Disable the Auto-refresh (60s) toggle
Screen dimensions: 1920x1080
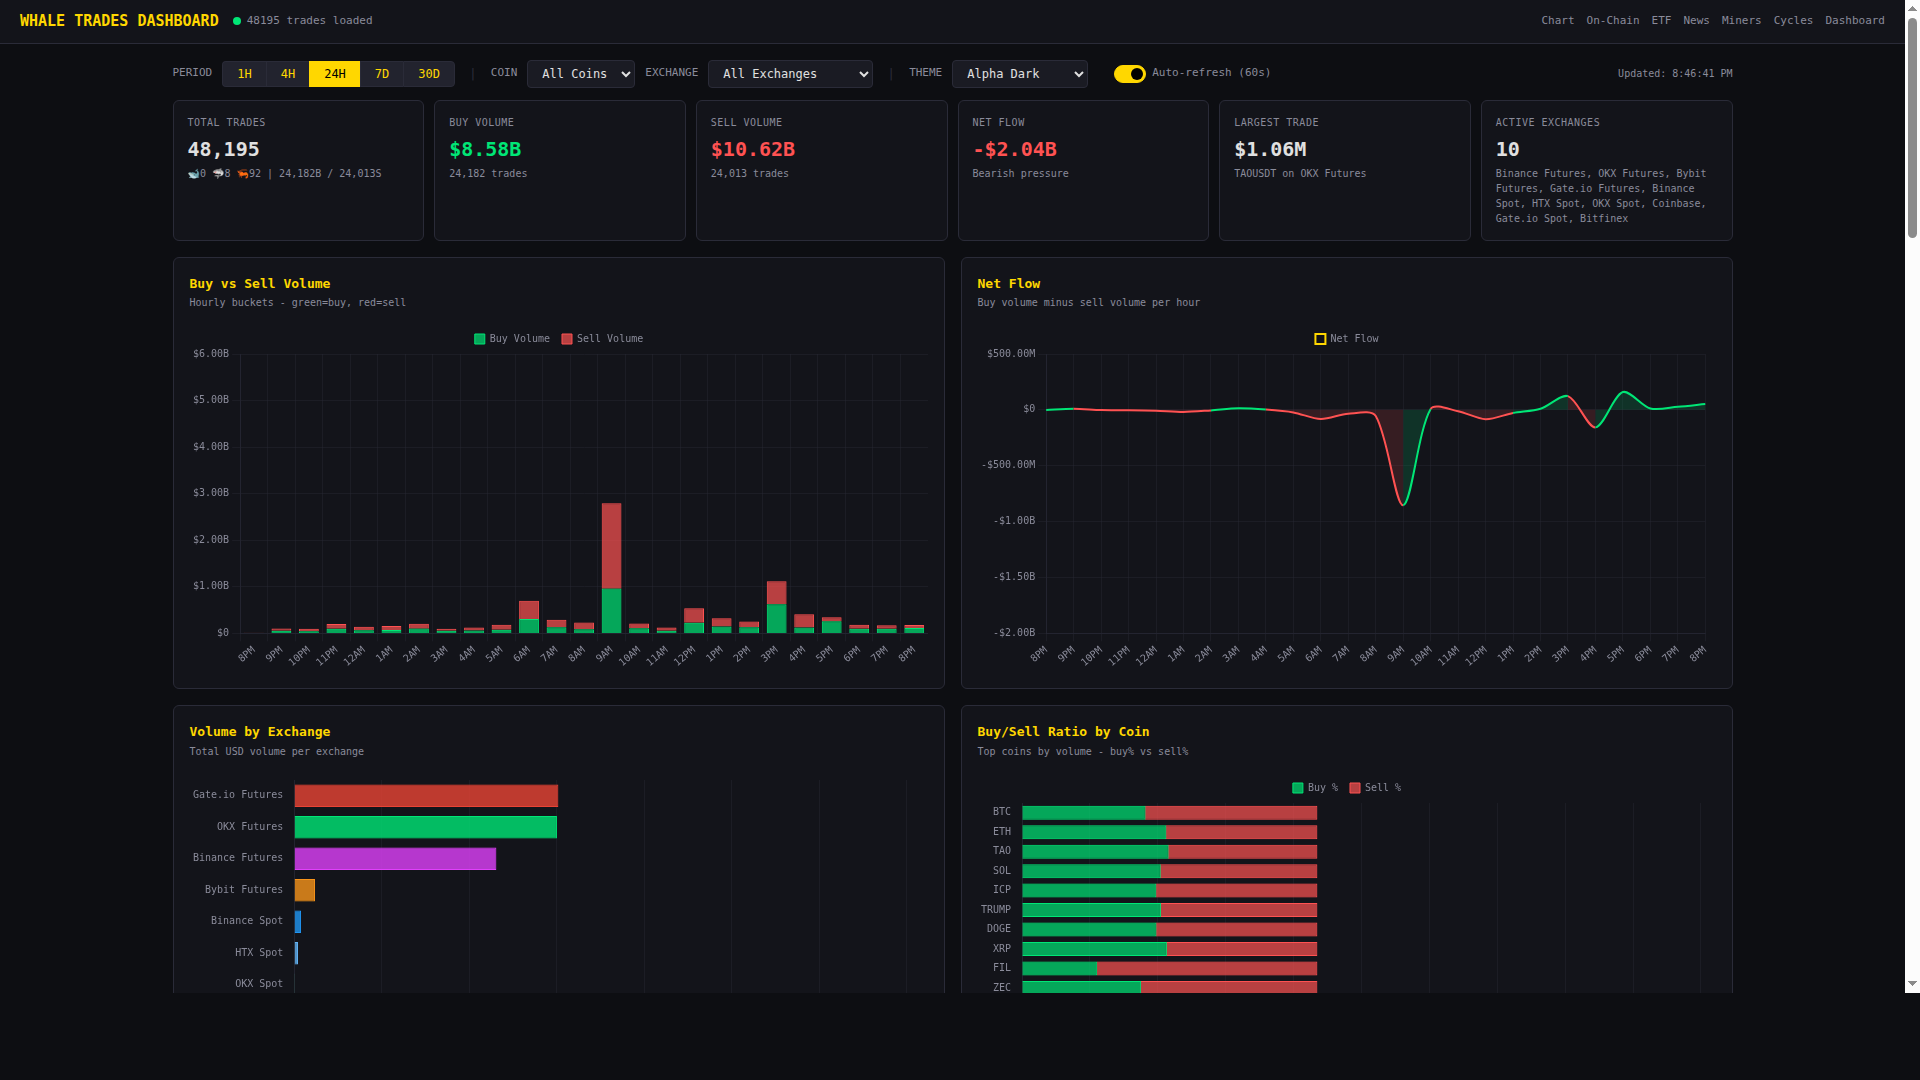[x=1130, y=73]
